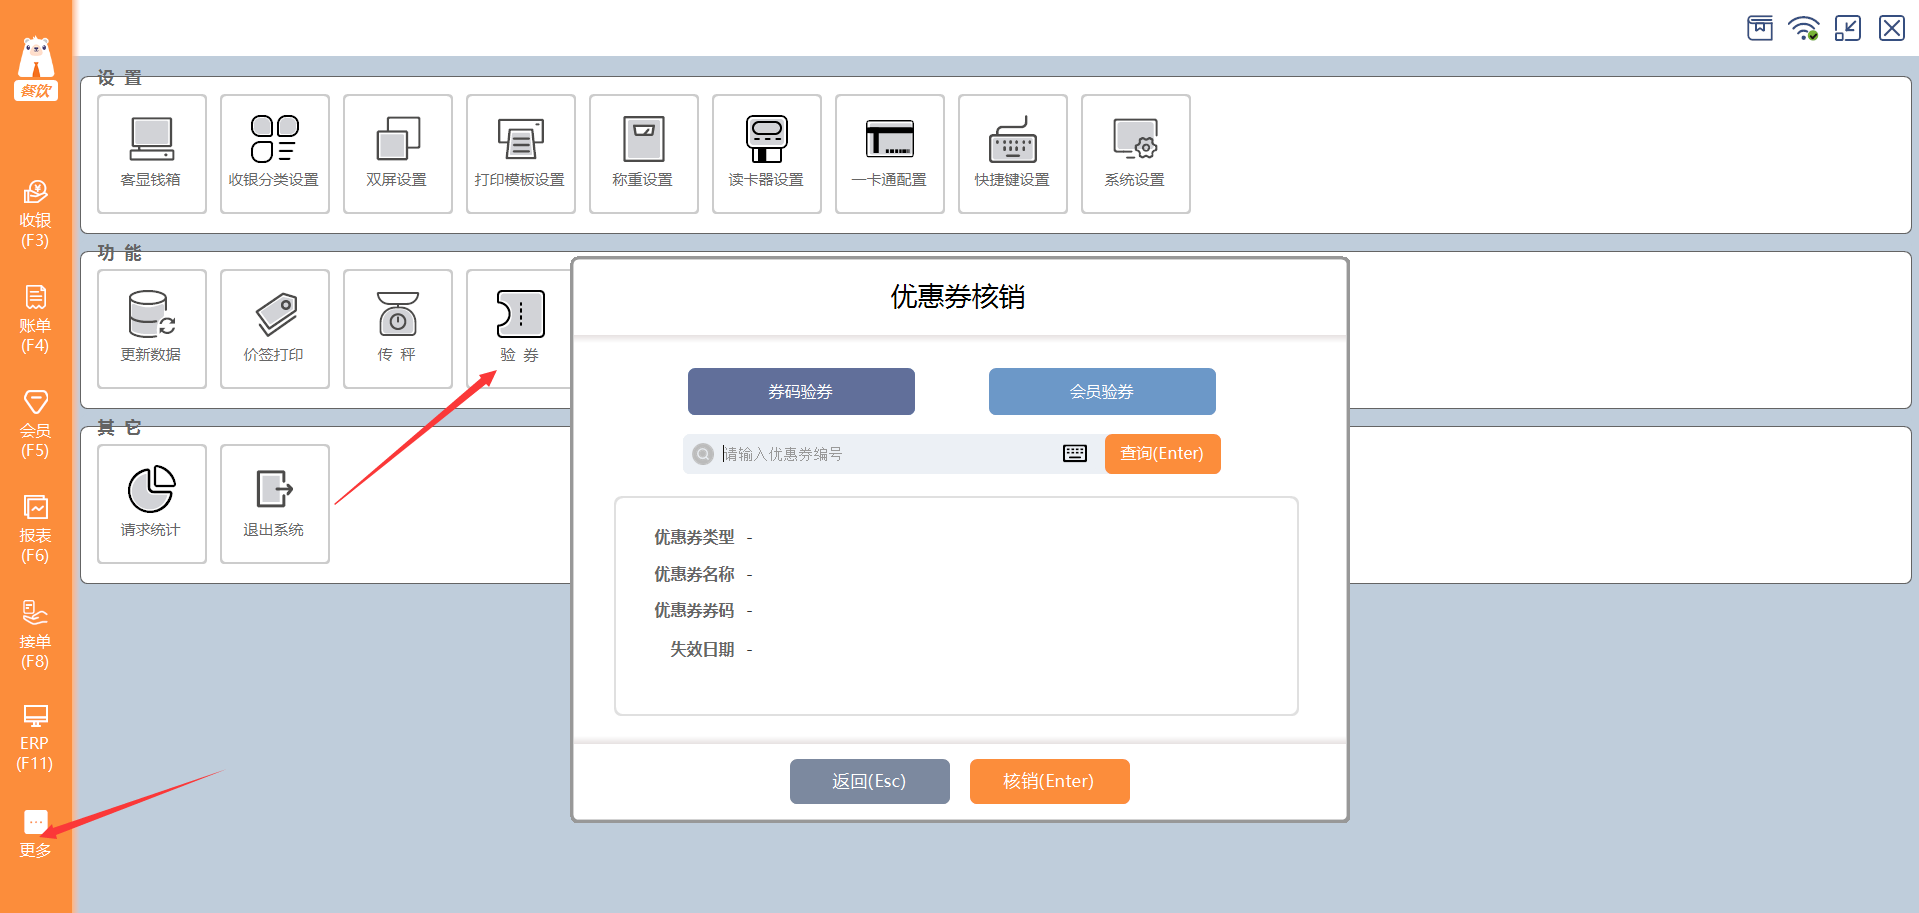
Task: Click the 优惠券券码 label
Action: 694,610
